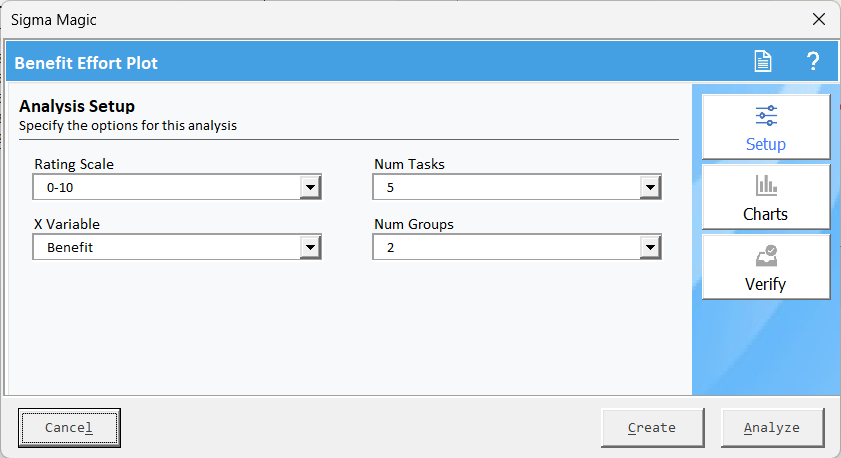841x458 pixels.
Task: Close the Sigma Magic dialog window
Action: (x=819, y=19)
